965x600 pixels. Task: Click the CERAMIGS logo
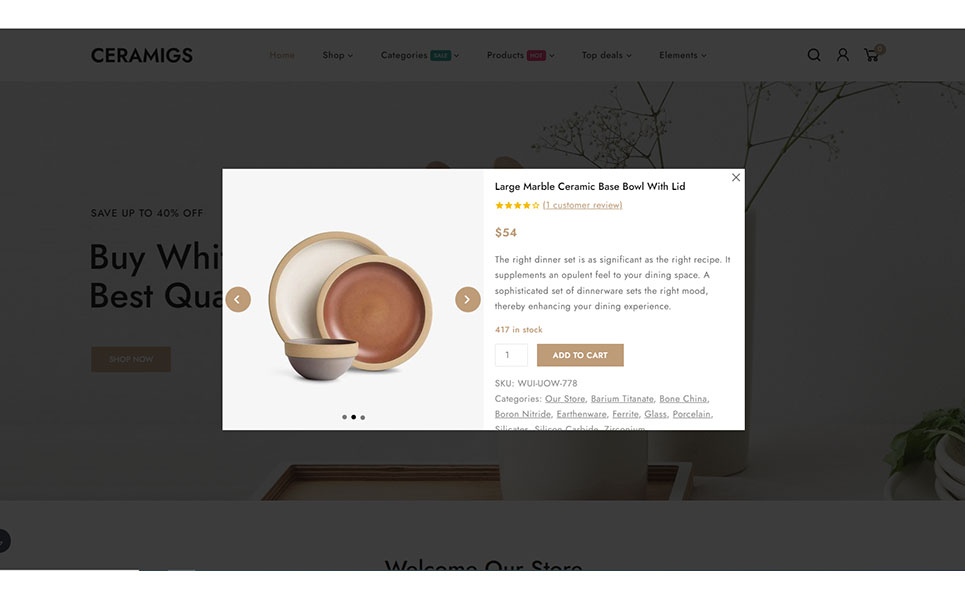pos(142,55)
